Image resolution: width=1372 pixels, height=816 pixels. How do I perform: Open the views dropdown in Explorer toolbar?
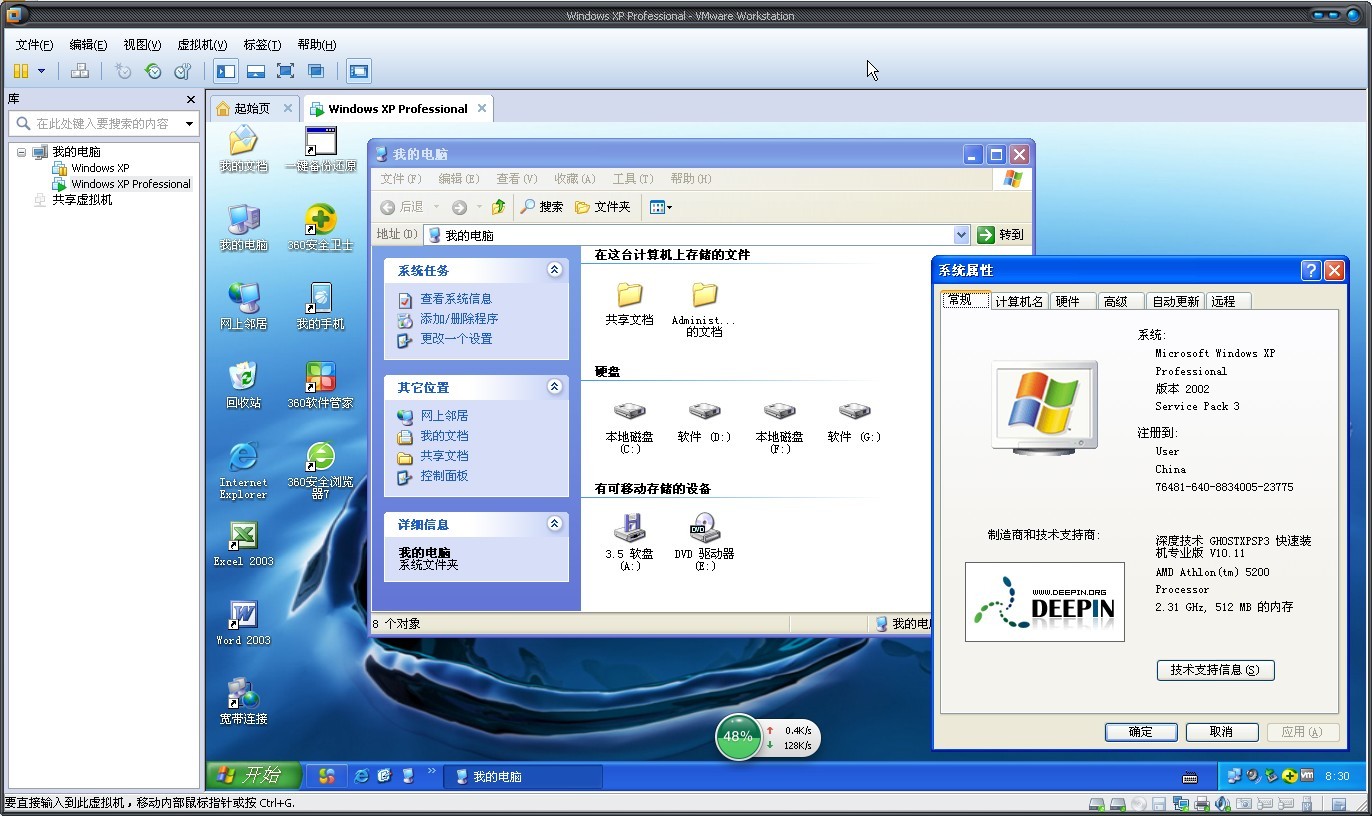661,207
